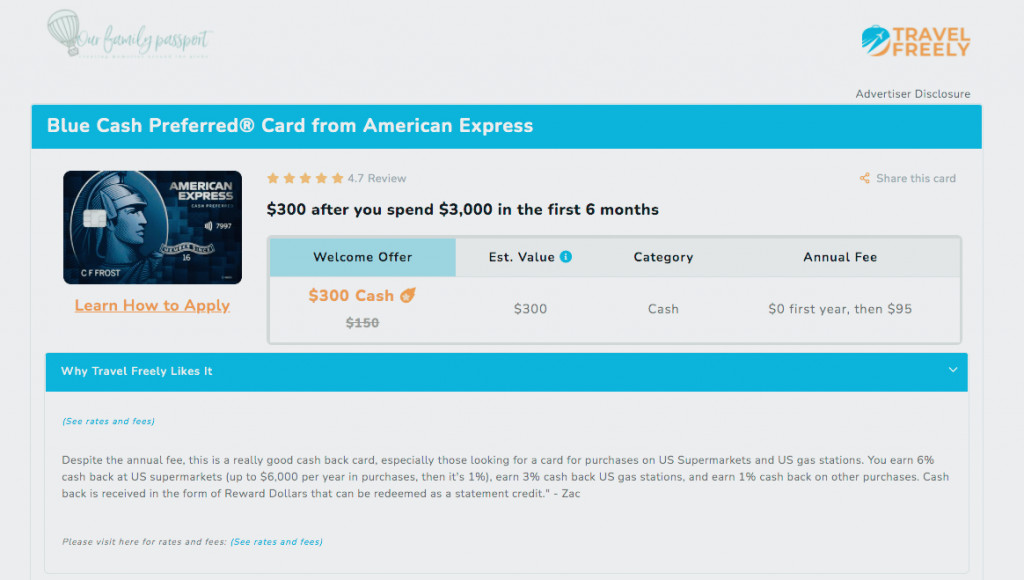
Task: Expand the Why Travel Freely Likes It header
Action: [507, 372]
